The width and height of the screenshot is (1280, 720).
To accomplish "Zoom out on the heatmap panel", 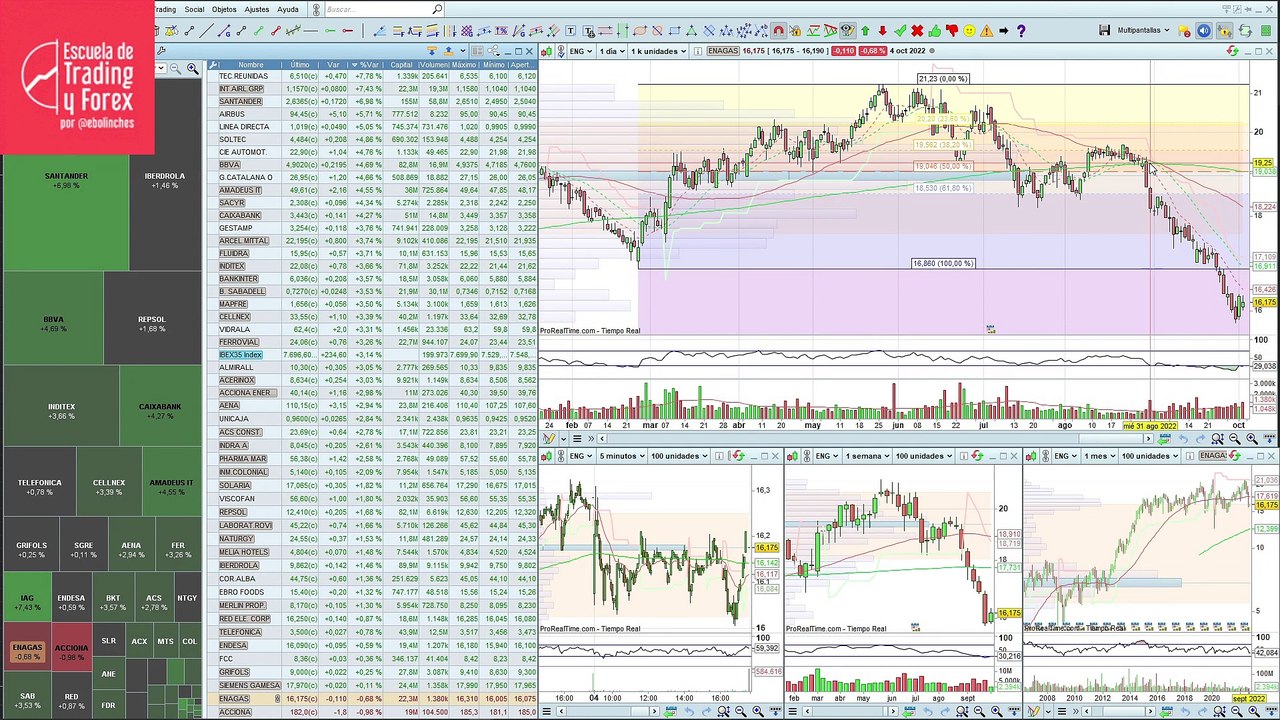I will (x=176, y=69).
